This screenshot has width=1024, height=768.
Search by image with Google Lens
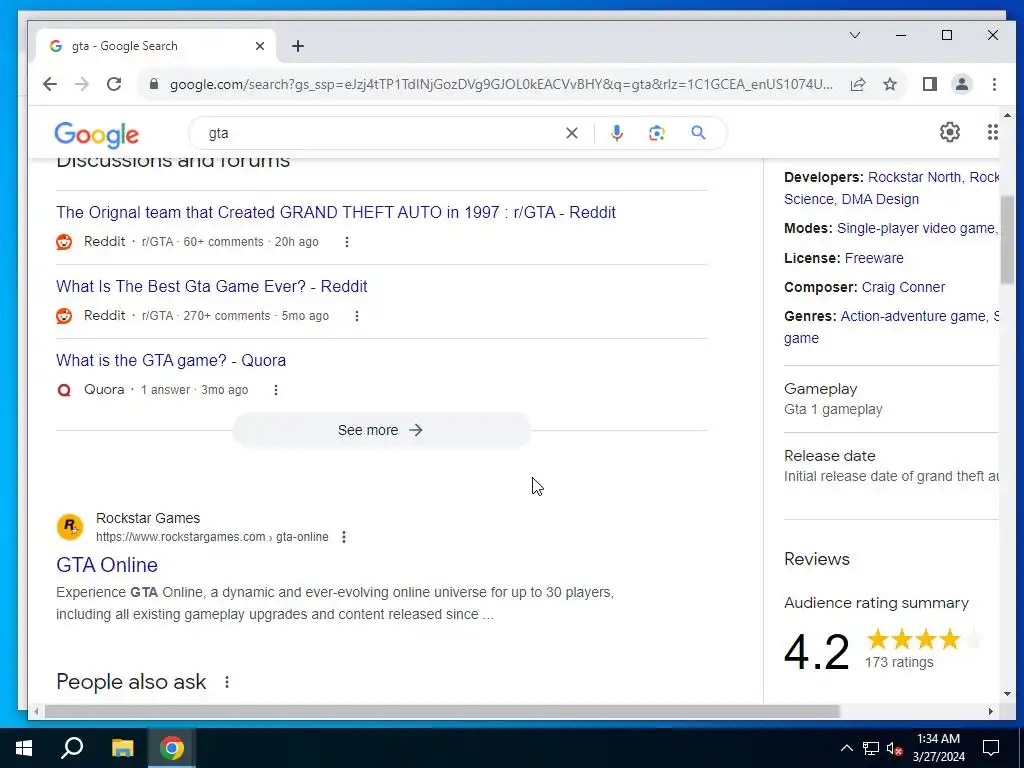(x=656, y=133)
